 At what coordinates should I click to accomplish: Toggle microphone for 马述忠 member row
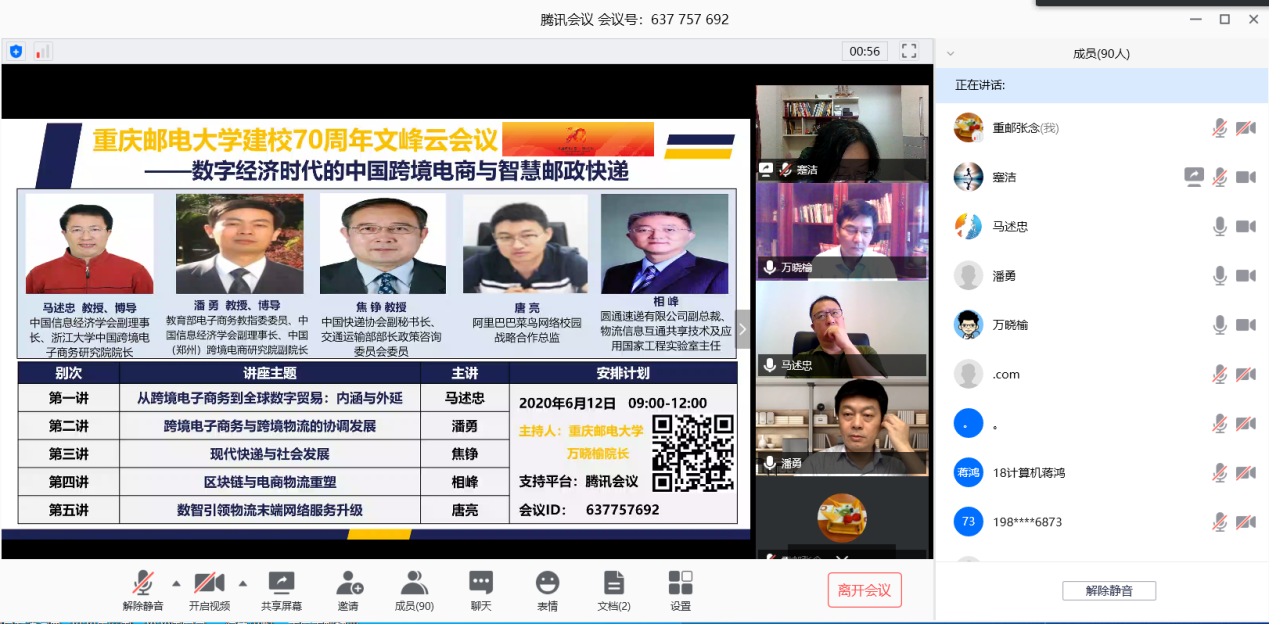pos(1219,226)
